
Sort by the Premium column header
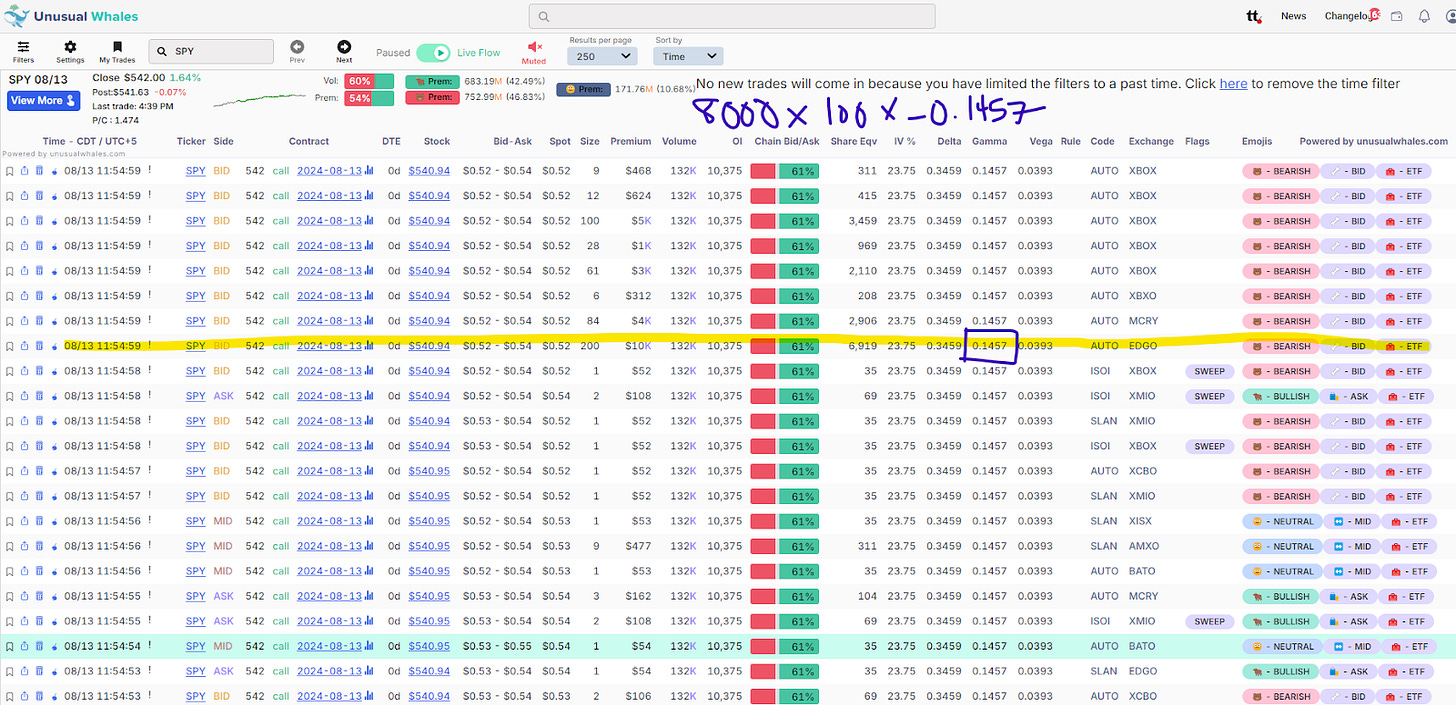[x=631, y=141]
